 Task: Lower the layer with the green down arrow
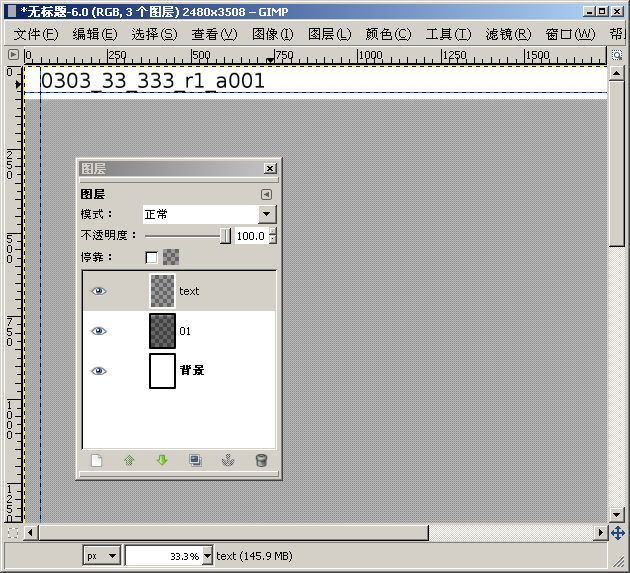162,460
